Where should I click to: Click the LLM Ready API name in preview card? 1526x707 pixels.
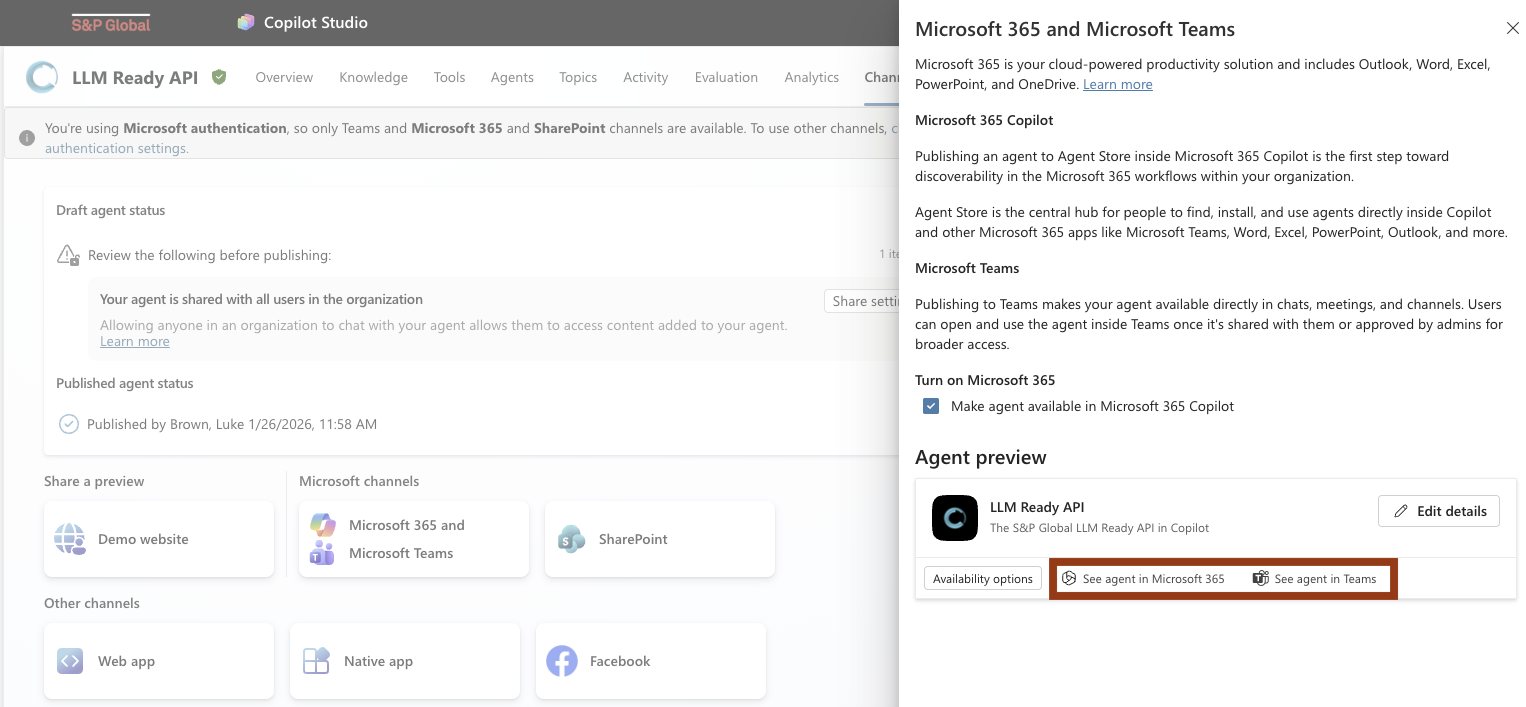coord(1037,507)
